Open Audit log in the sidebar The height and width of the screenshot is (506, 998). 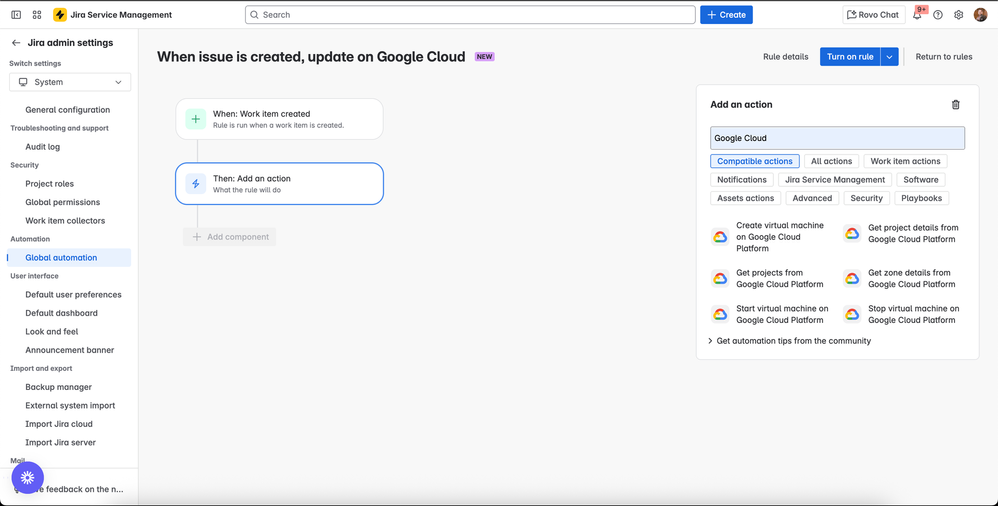(43, 147)
